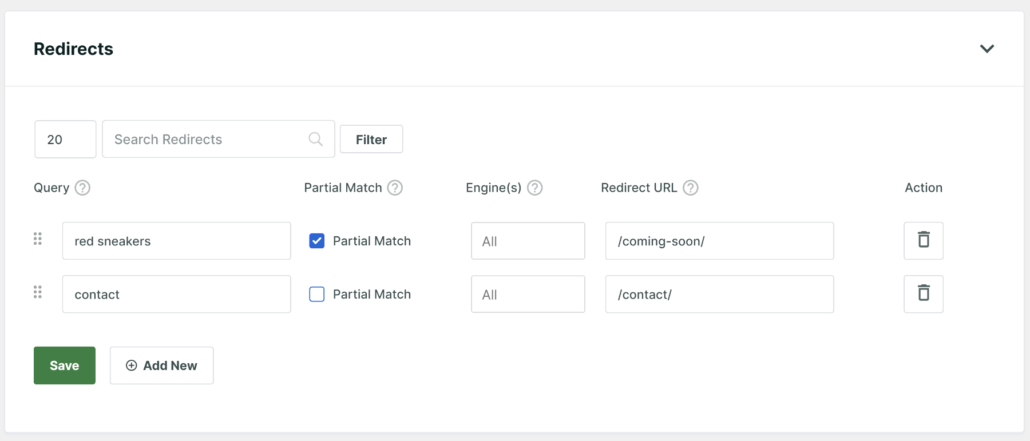1030x441 pixels.
Task: Click the Redirect URL column label
Action: [639, 188]
